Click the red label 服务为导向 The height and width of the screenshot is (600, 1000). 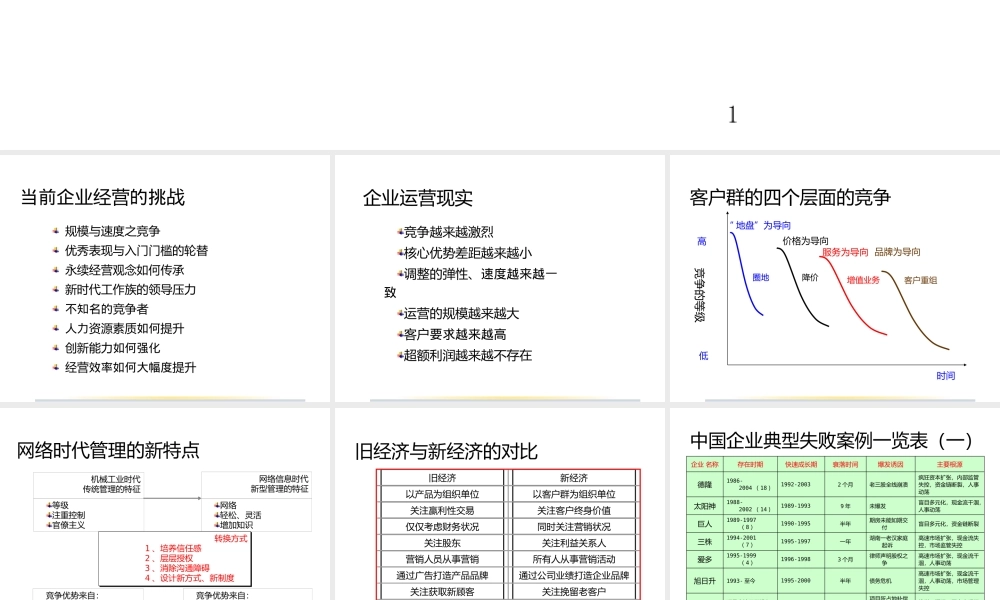[845, 252]
